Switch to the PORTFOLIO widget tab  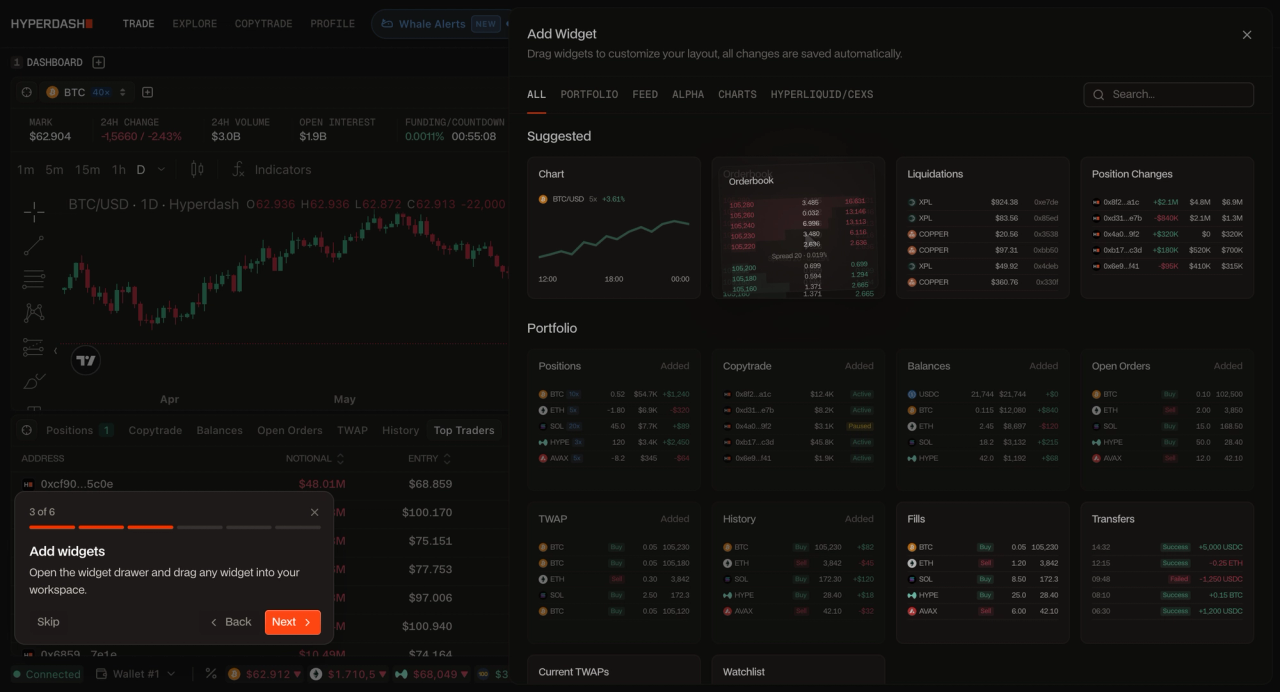589,94
